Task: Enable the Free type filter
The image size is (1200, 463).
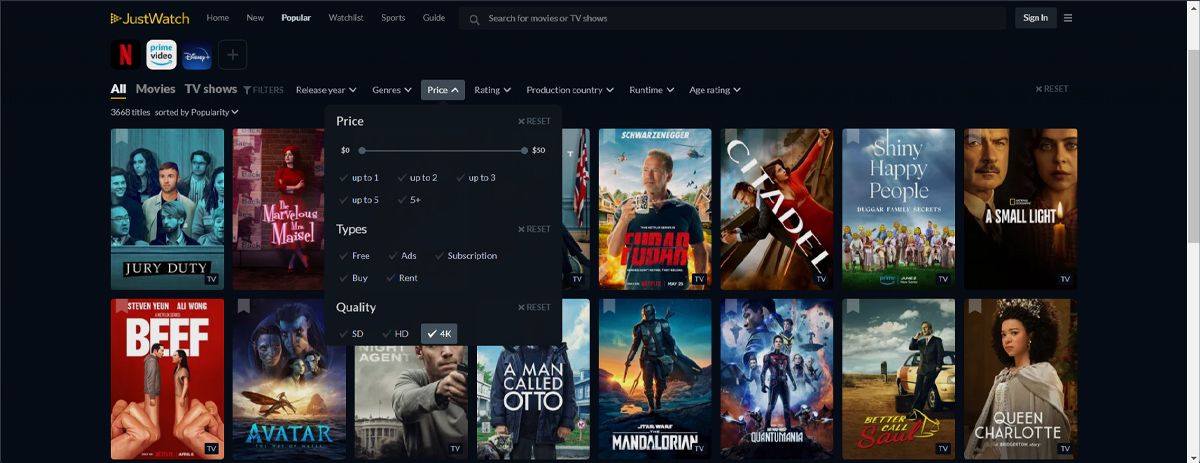Action: [355, 256]
